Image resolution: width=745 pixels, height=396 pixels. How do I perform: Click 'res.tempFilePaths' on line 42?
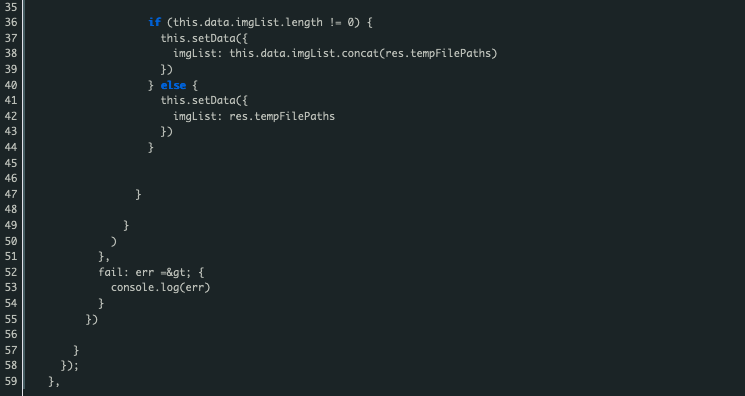coord(282,116)
